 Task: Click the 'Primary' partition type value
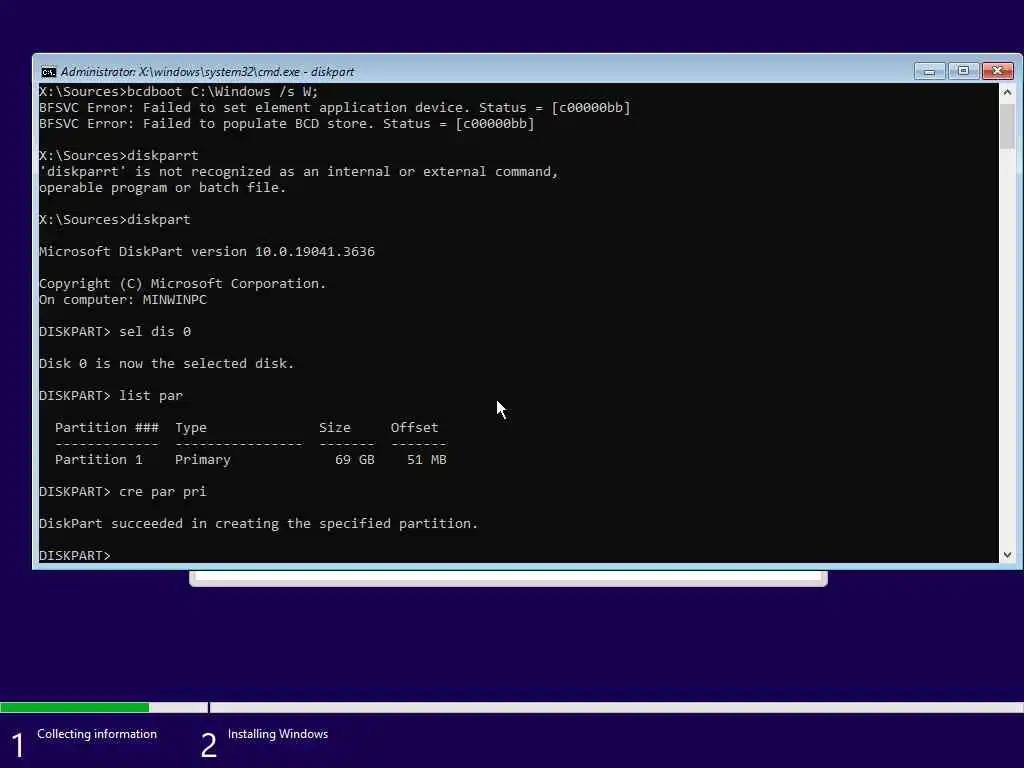point(202,460)
